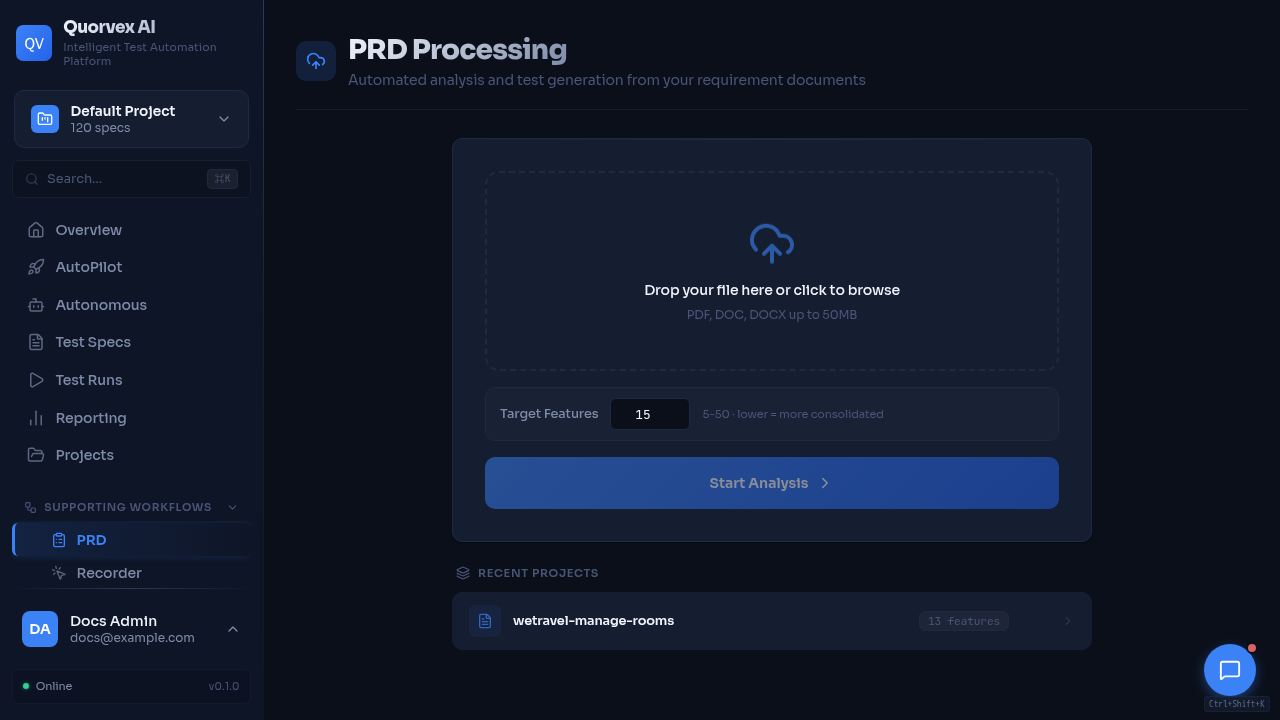Click the Reporting bar chart icon
The height and width of the screenshot is (720, 1280).
[36, 418]
